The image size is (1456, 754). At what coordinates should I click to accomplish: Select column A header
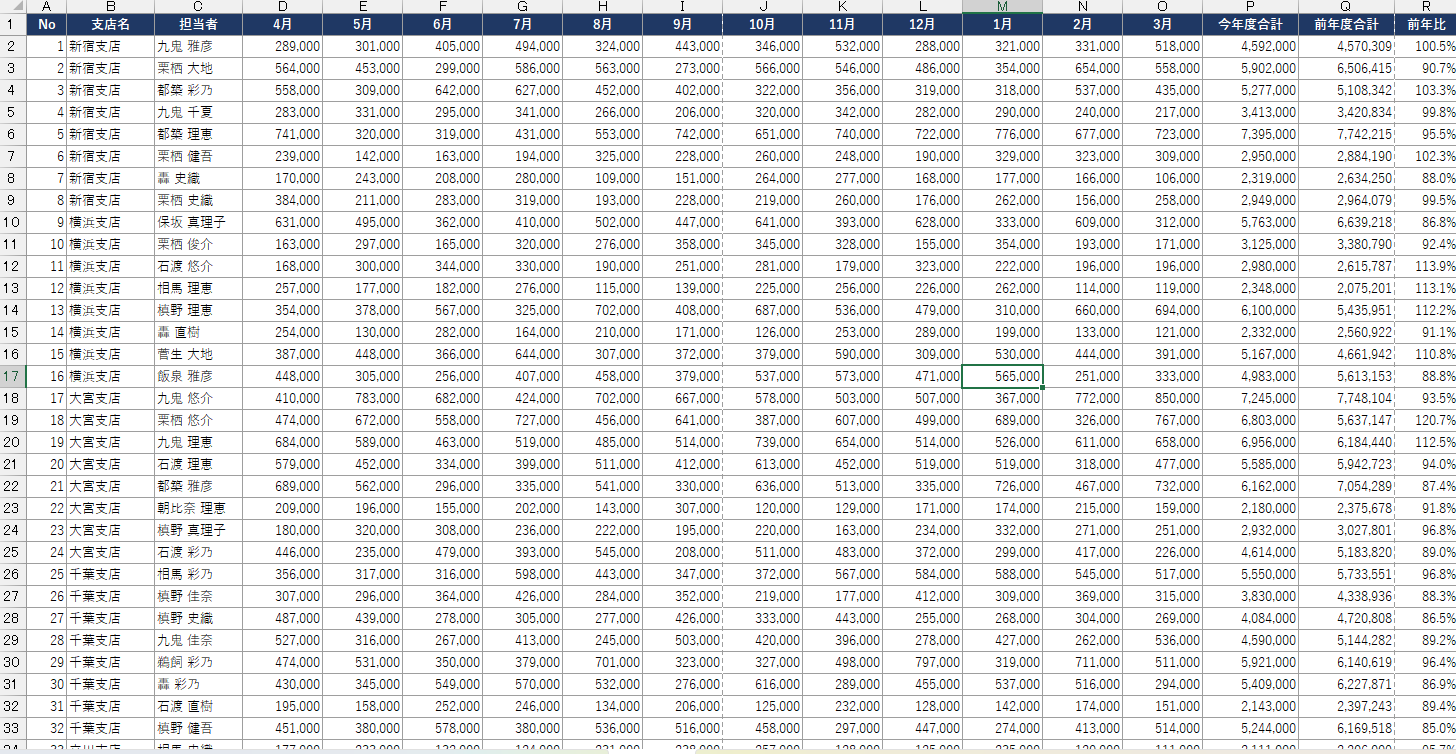(x=46, y=7)
